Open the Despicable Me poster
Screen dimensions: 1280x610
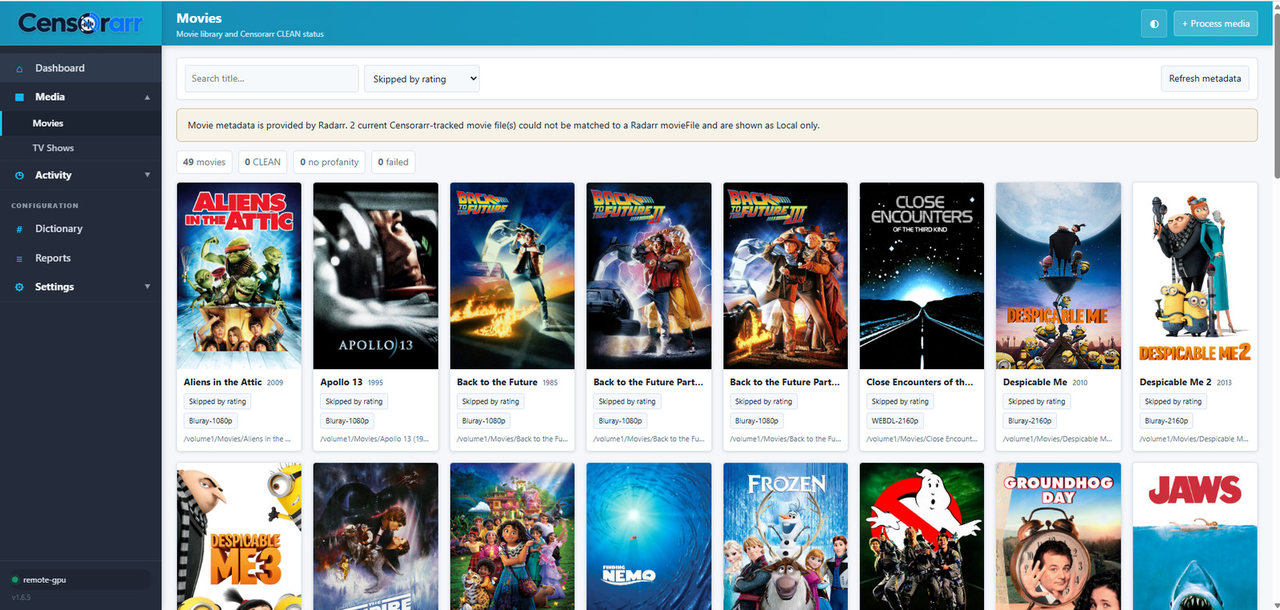(x=1058, y=276)
